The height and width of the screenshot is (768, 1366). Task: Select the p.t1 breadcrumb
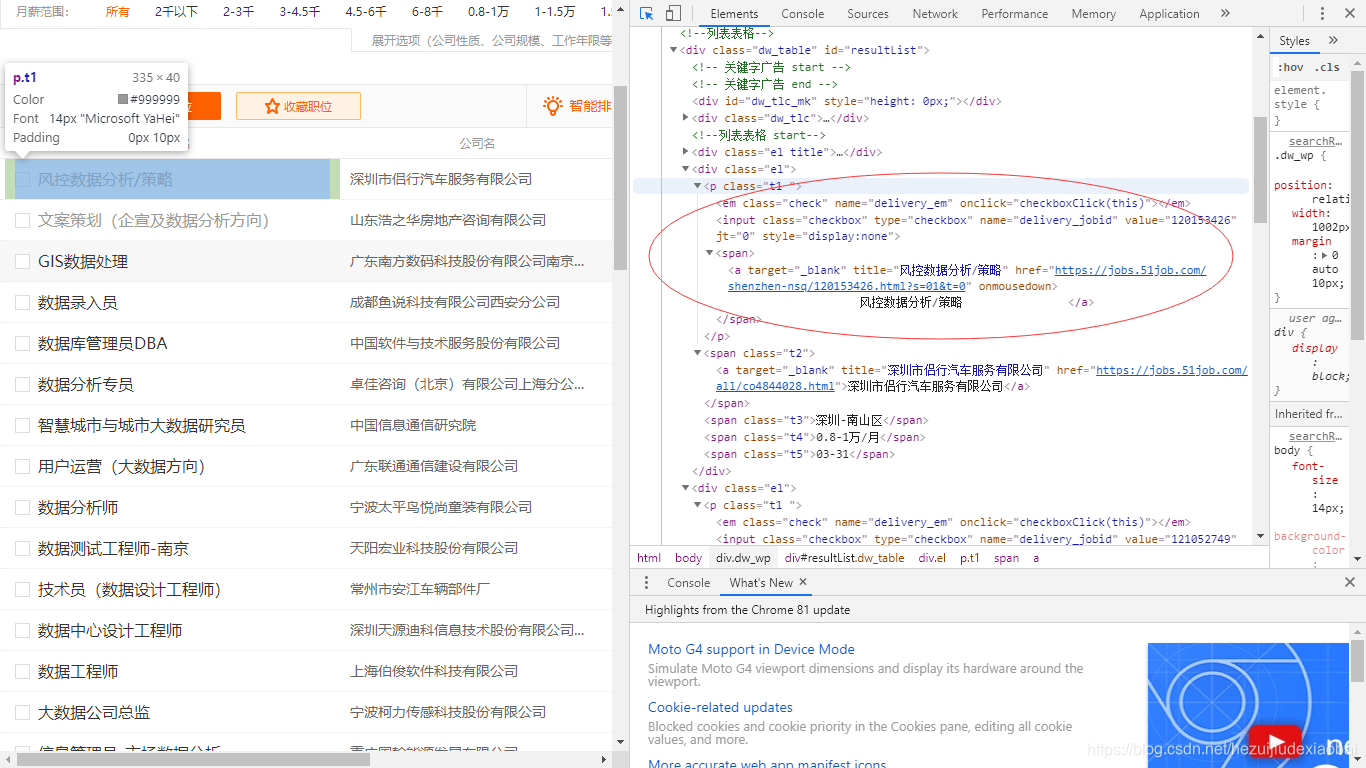tap(970, 558)
